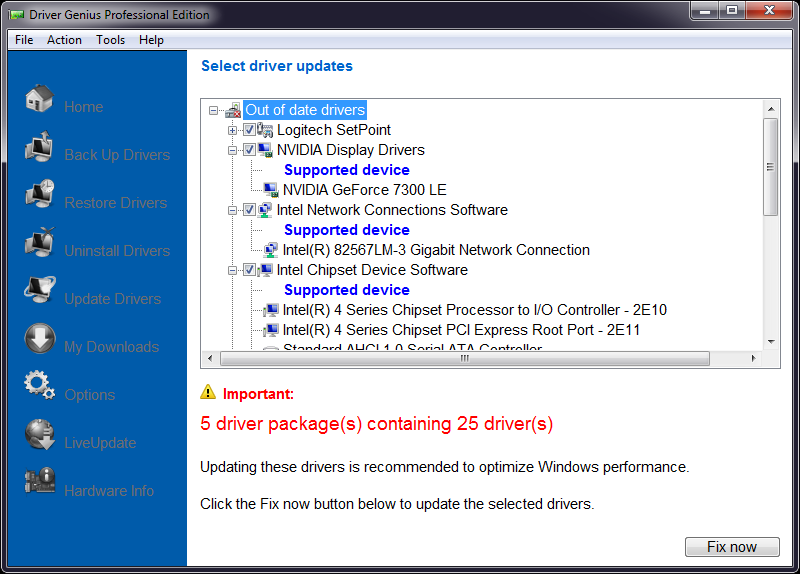800x574 pixels.
Task: Deselect Intel Chipset Device Software checkbox
Action: 249,270
